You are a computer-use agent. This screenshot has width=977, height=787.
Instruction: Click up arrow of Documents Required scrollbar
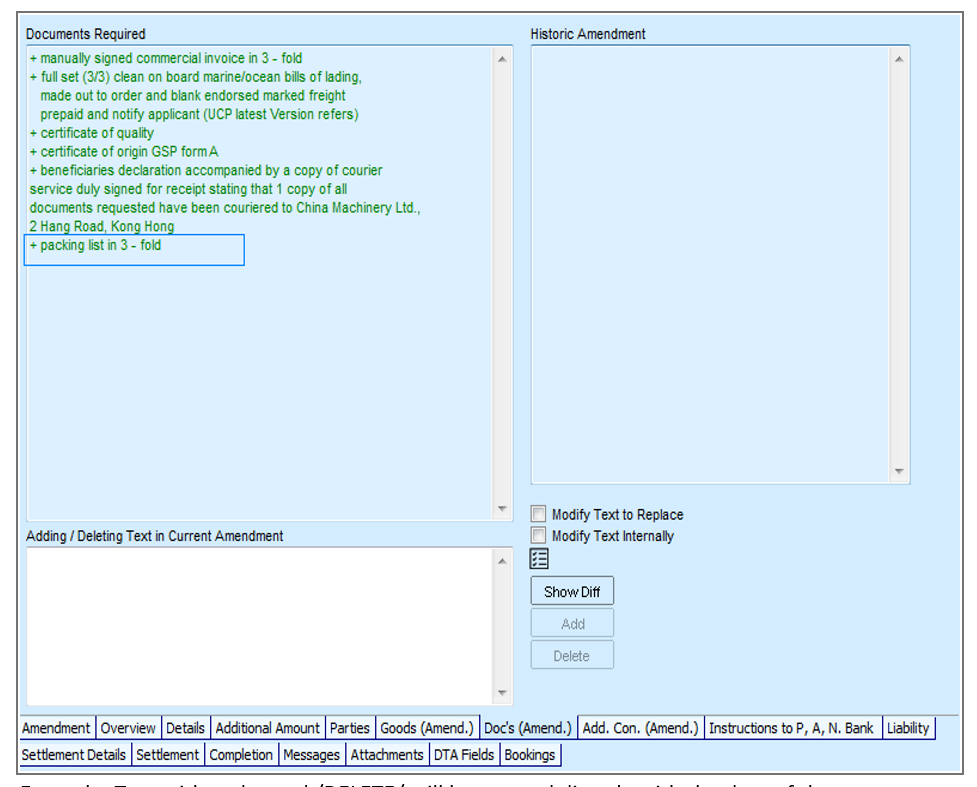click(x=502, y=59)
